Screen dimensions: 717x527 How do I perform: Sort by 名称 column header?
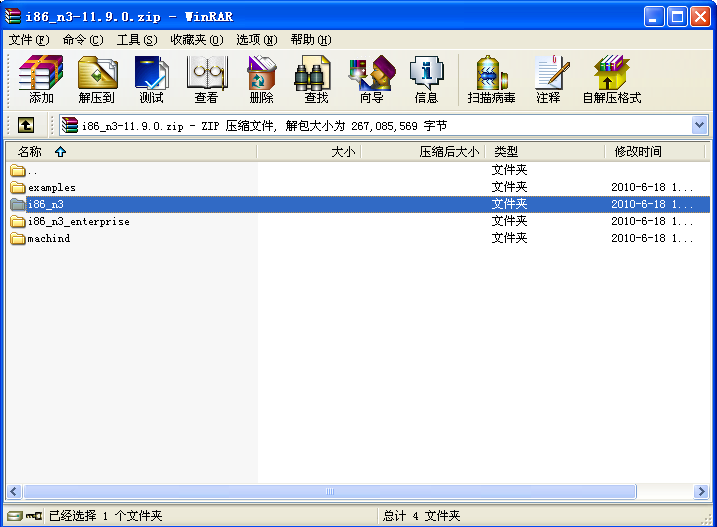pyautogui.click(x=131, y=151)
